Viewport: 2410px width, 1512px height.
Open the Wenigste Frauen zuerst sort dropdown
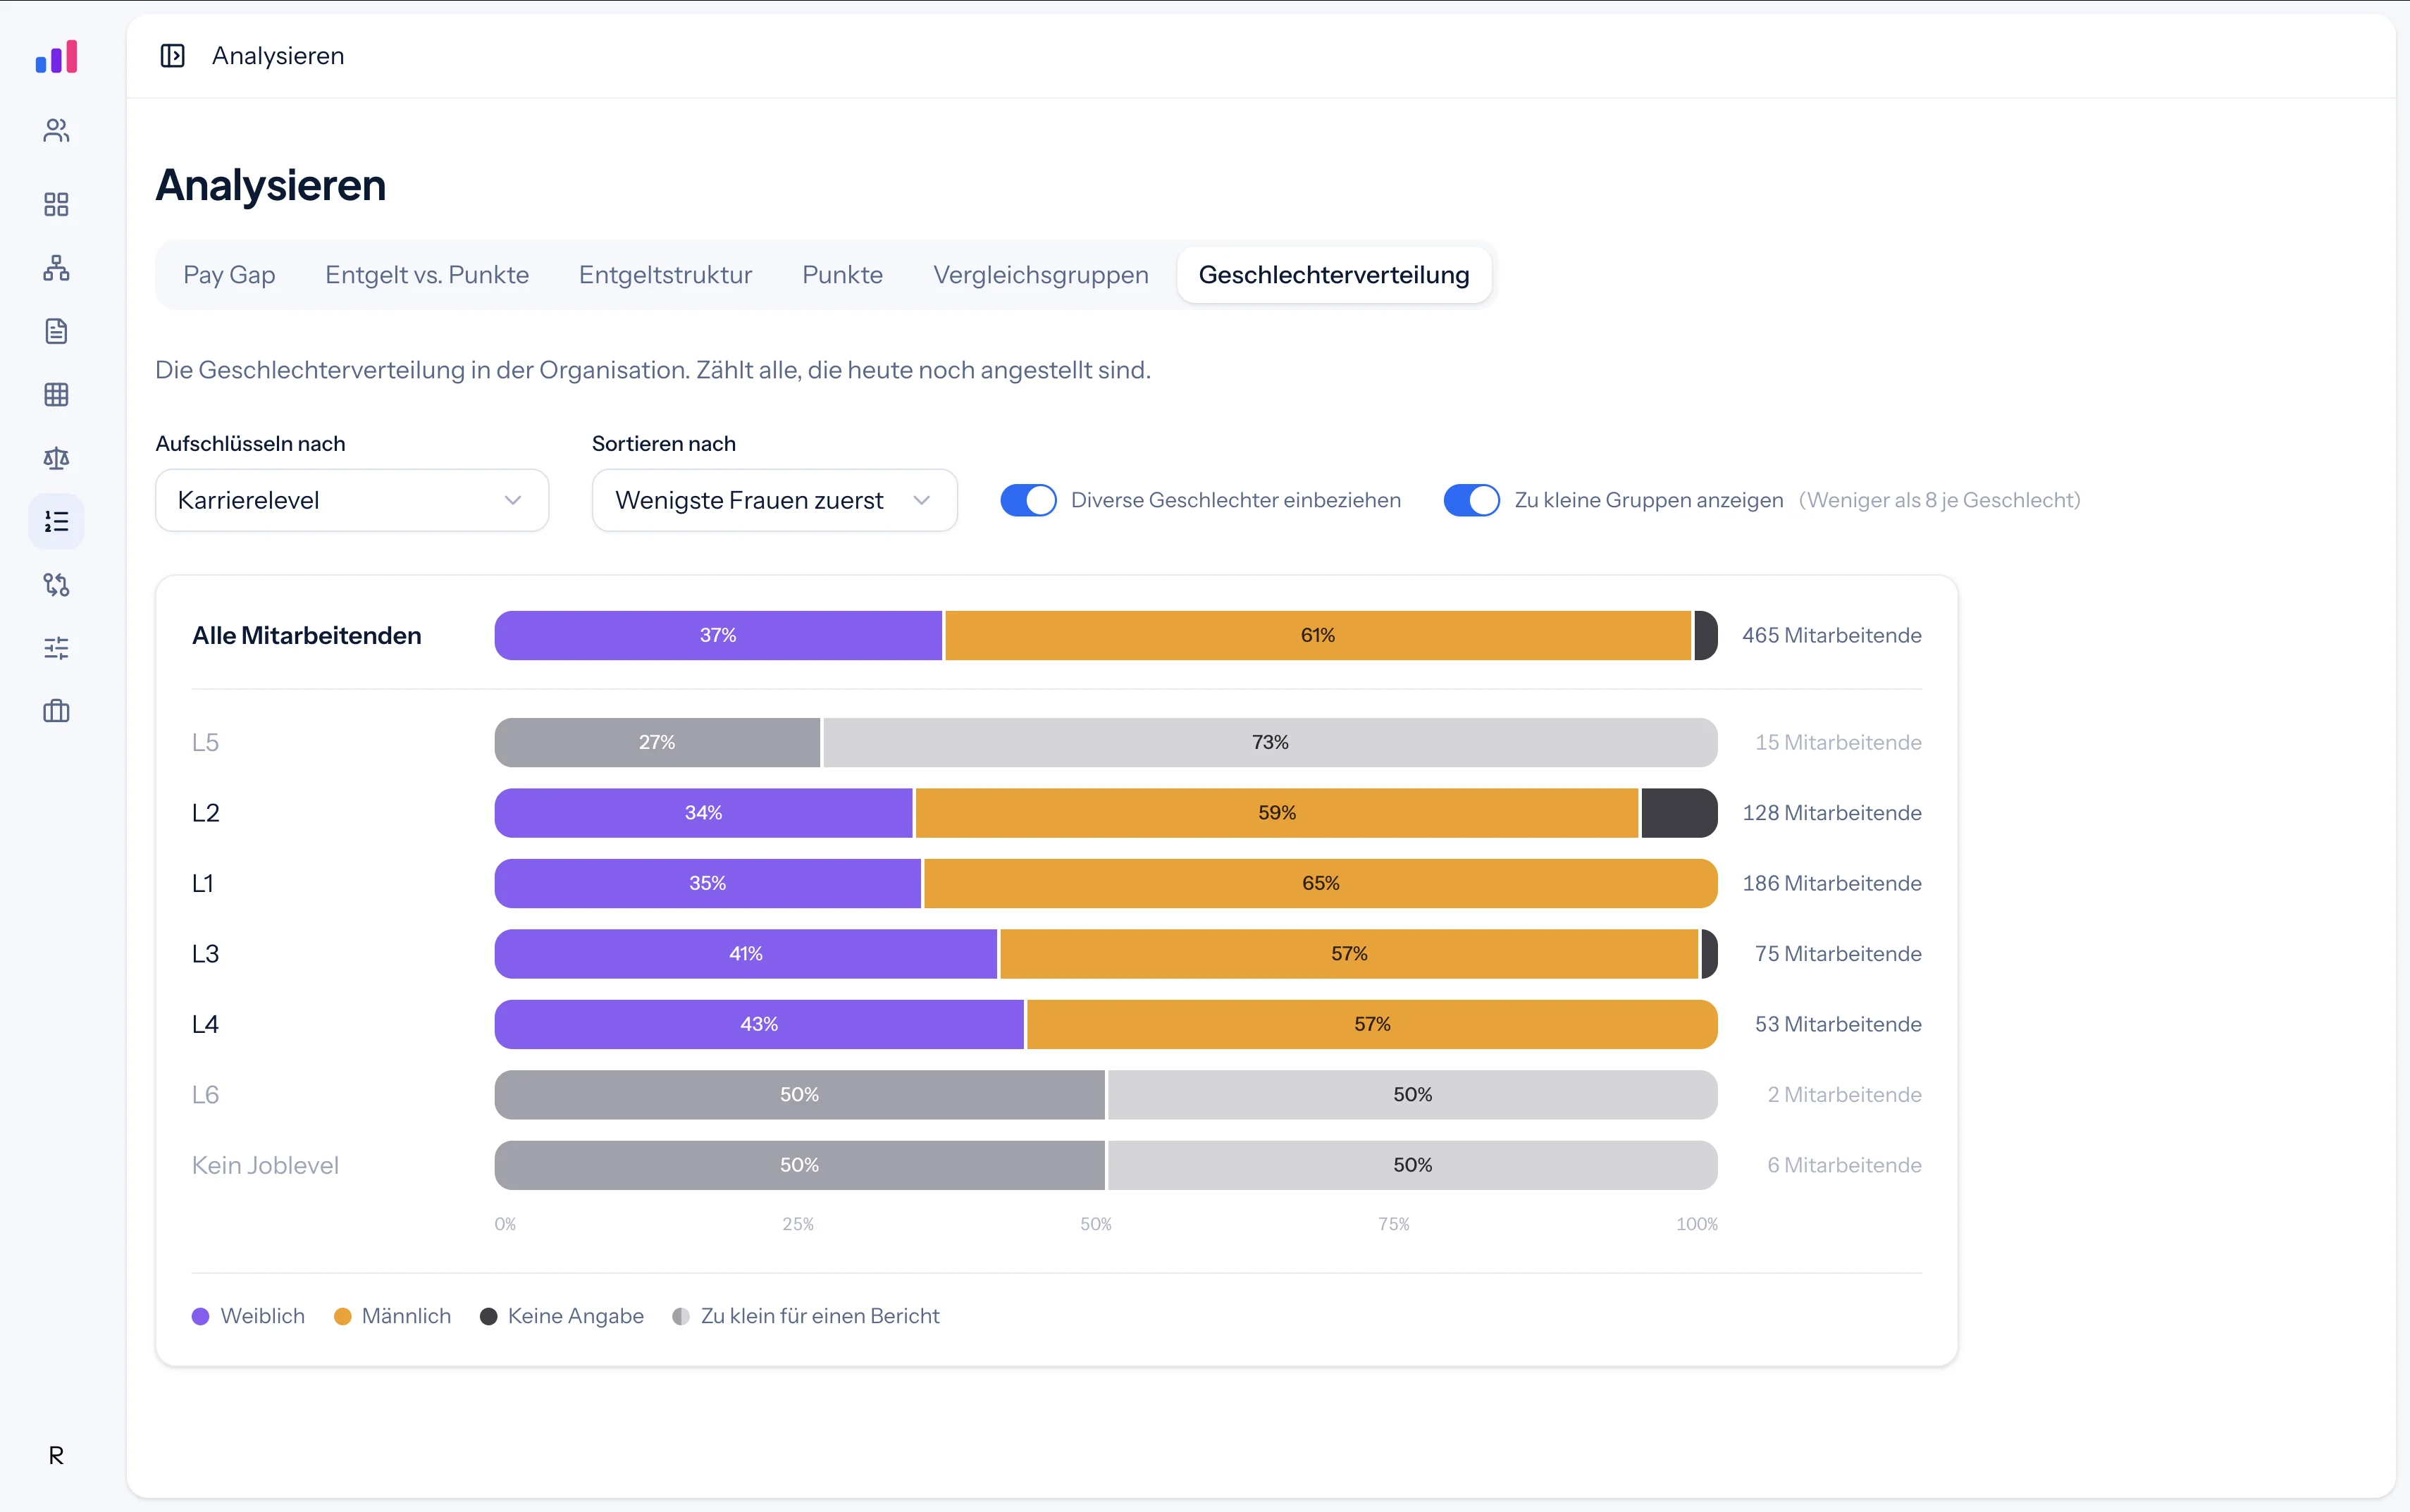click(x=774, y=500)
